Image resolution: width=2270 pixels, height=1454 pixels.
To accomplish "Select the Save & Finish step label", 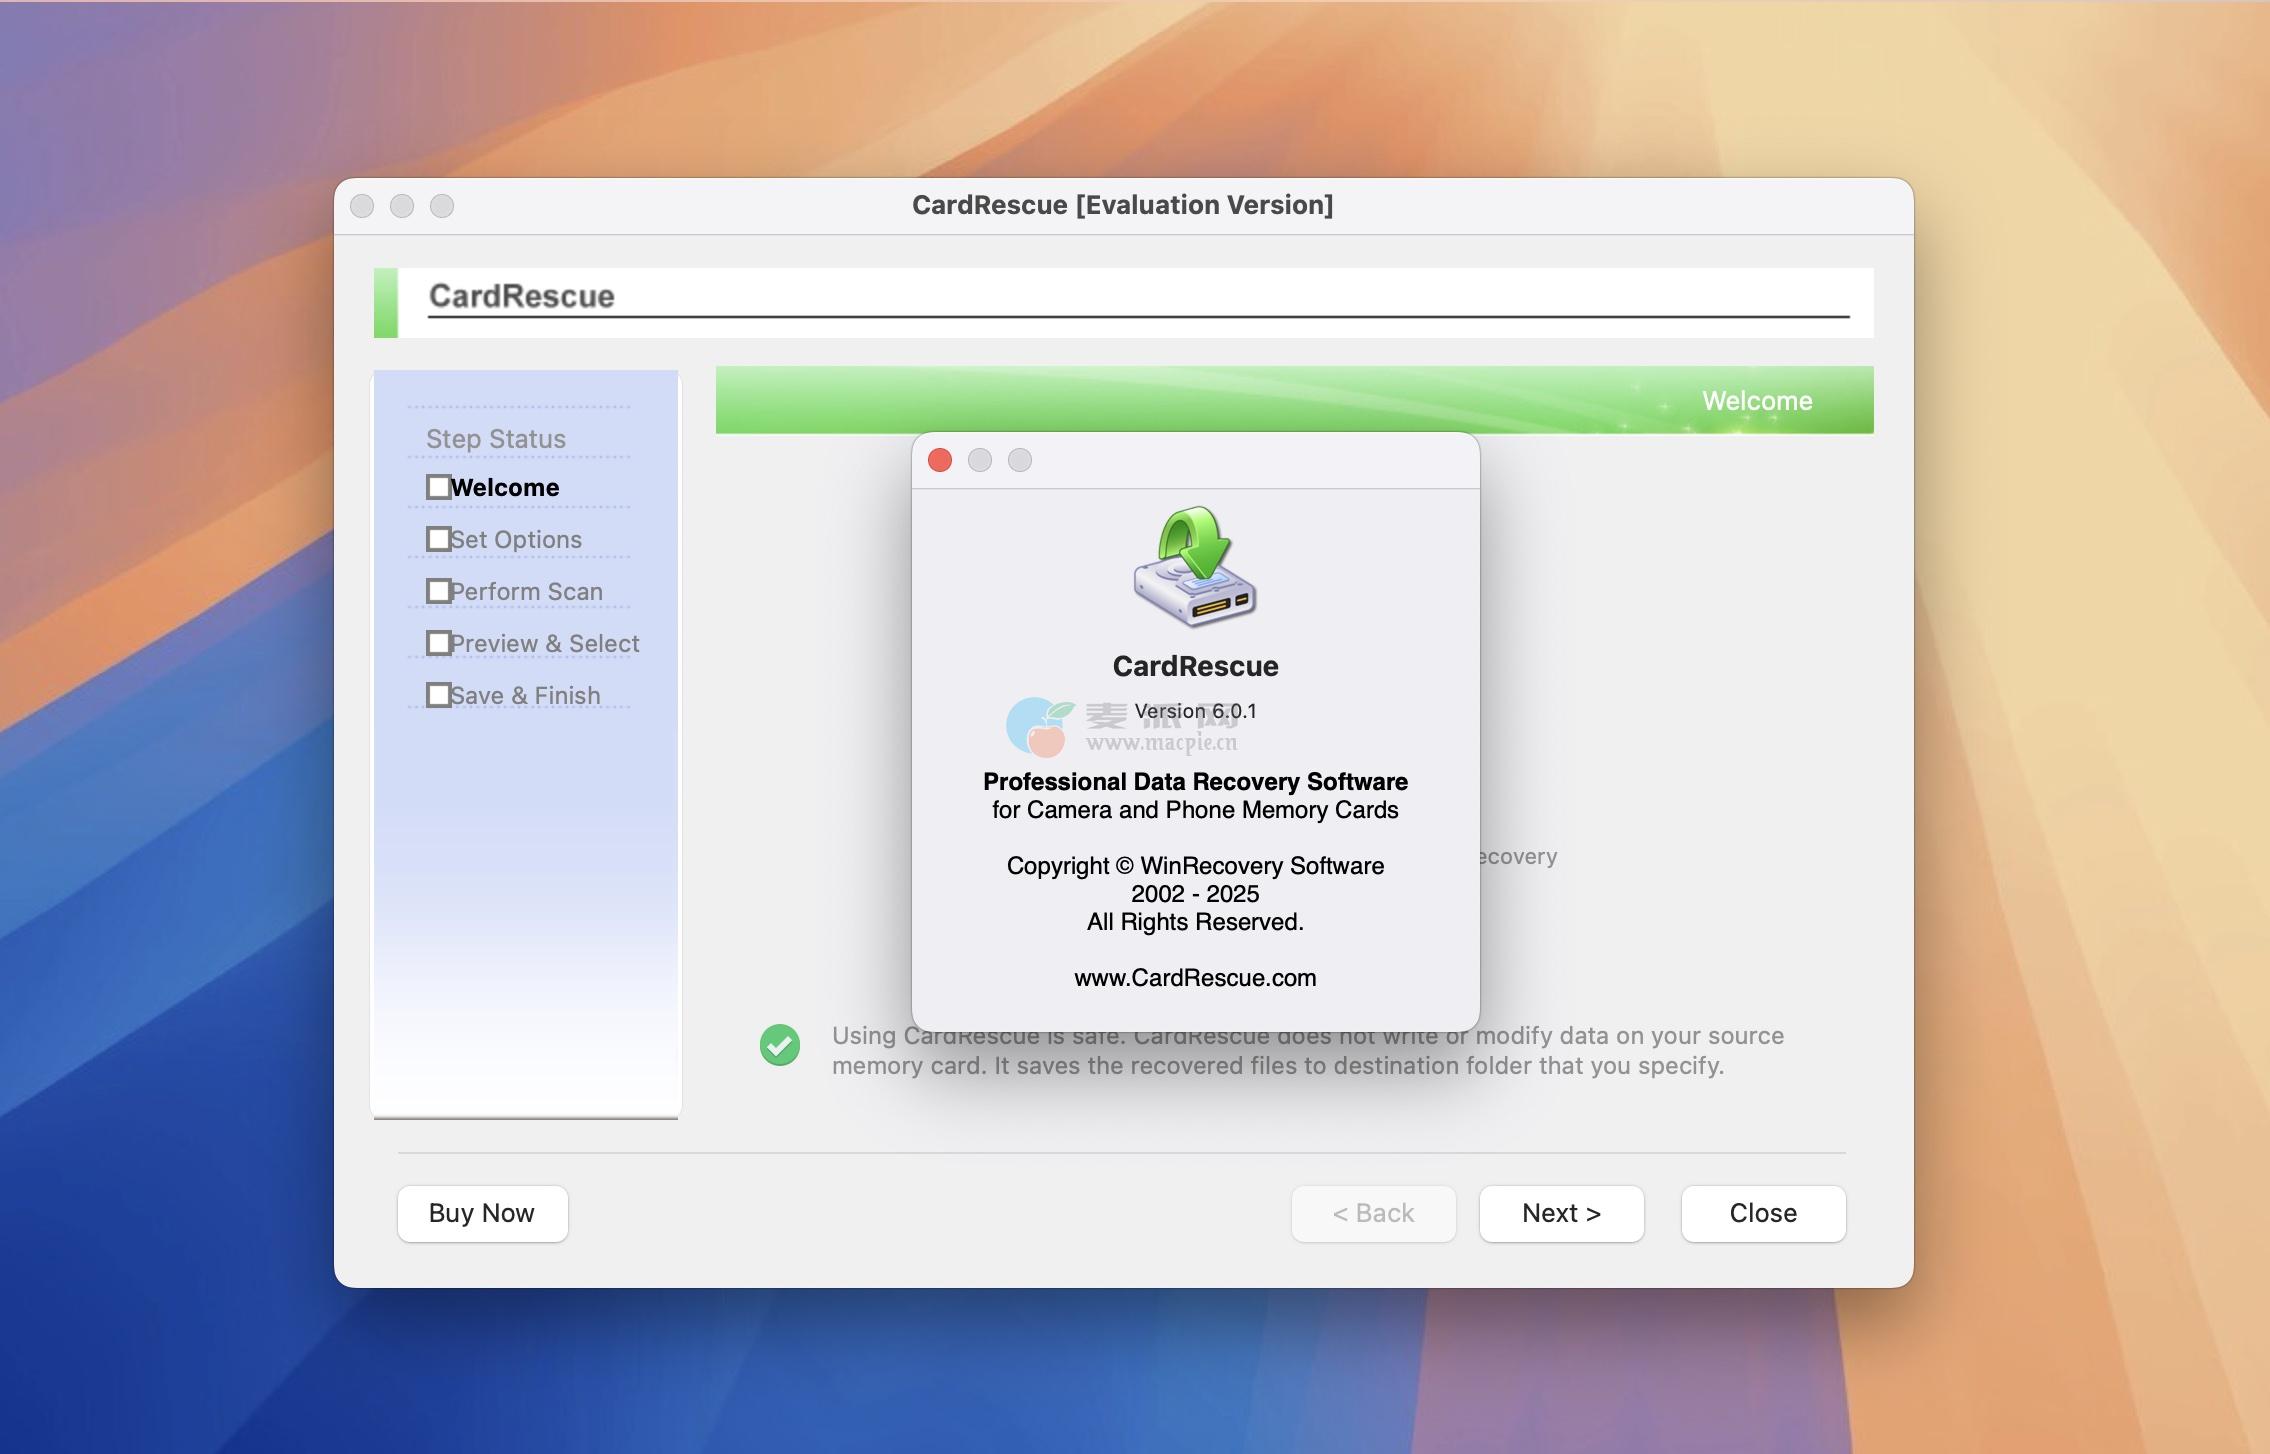I will pos(526,695).
